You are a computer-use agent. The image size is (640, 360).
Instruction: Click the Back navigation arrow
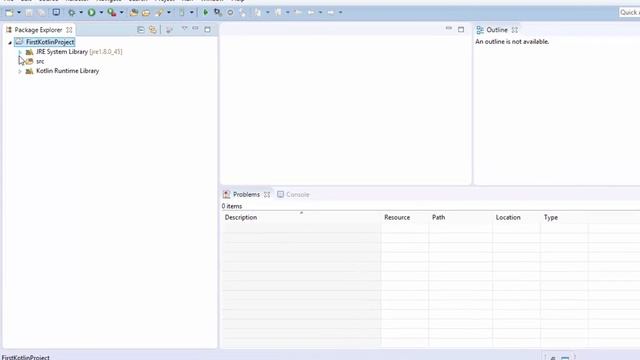pos(311,13)
